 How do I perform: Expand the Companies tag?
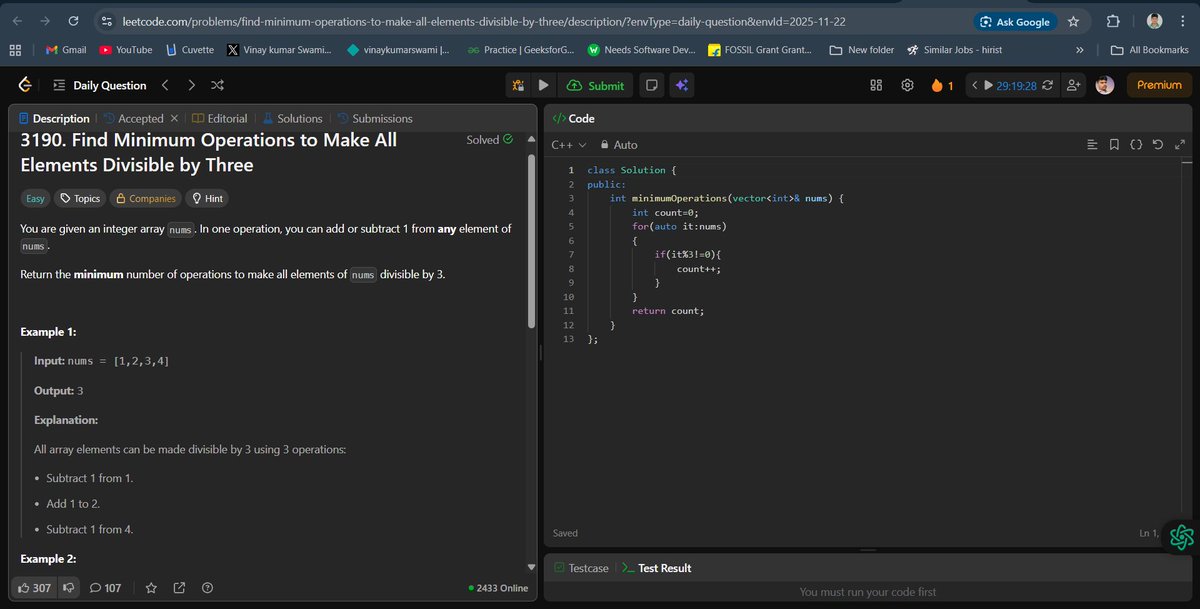(145, 198)
